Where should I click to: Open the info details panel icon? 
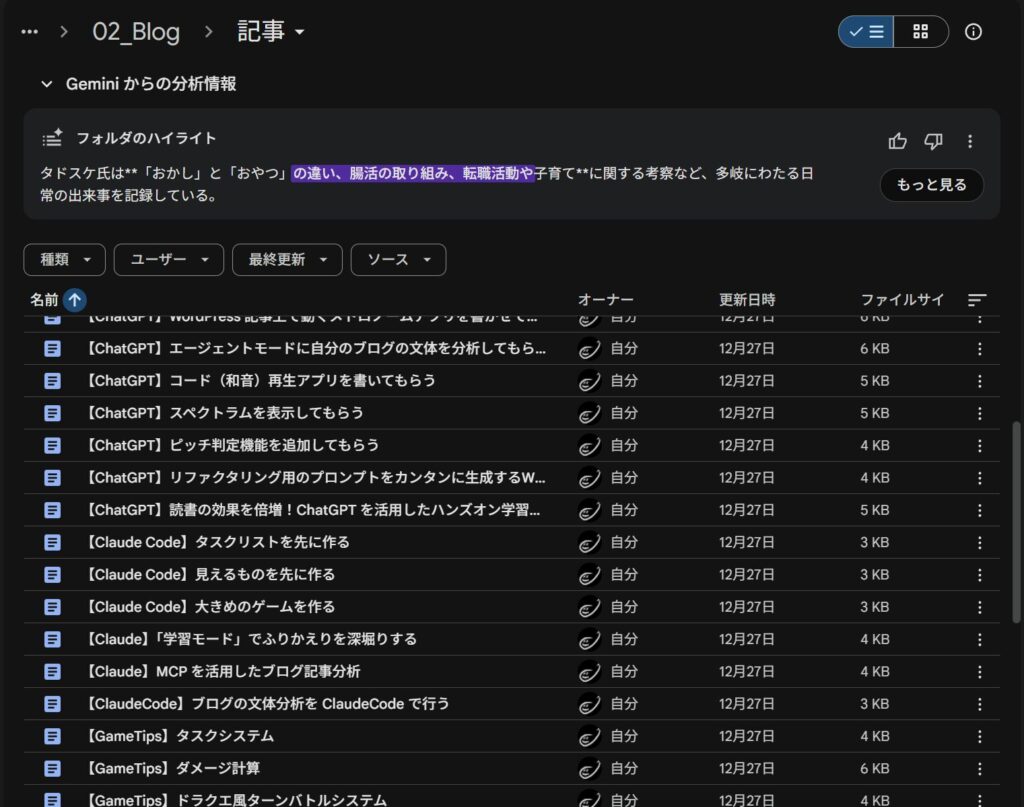(973, 32)
